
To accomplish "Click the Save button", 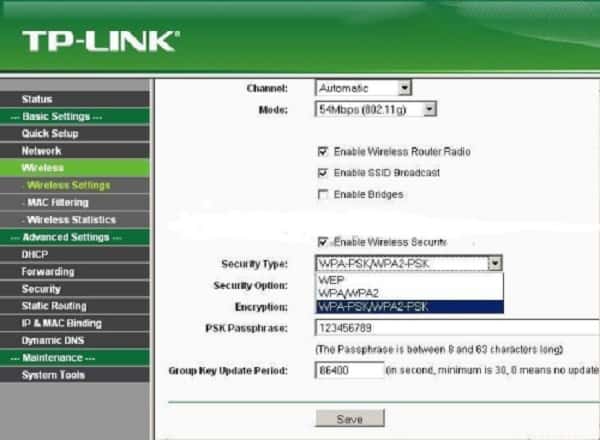I will 350,418.
